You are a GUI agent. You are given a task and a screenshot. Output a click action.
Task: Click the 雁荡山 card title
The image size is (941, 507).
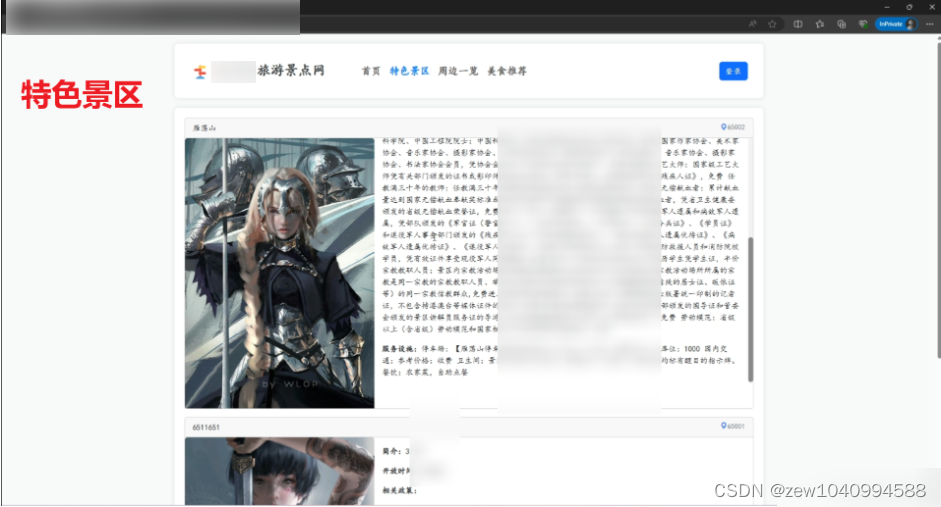pyautogui.click(x=204, y=128)
